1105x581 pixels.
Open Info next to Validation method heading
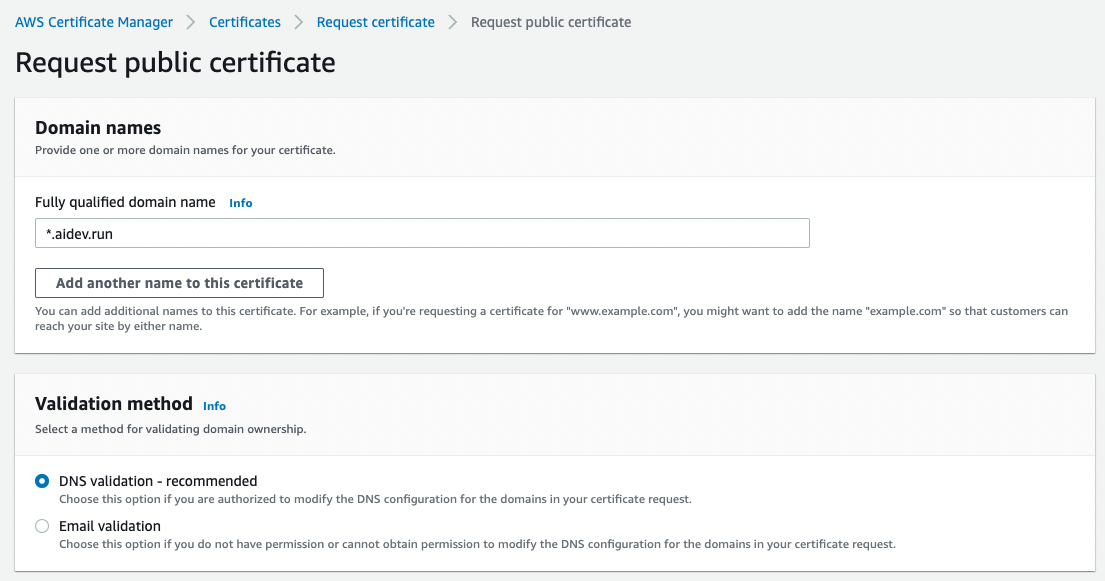click(x=214, y=406)
